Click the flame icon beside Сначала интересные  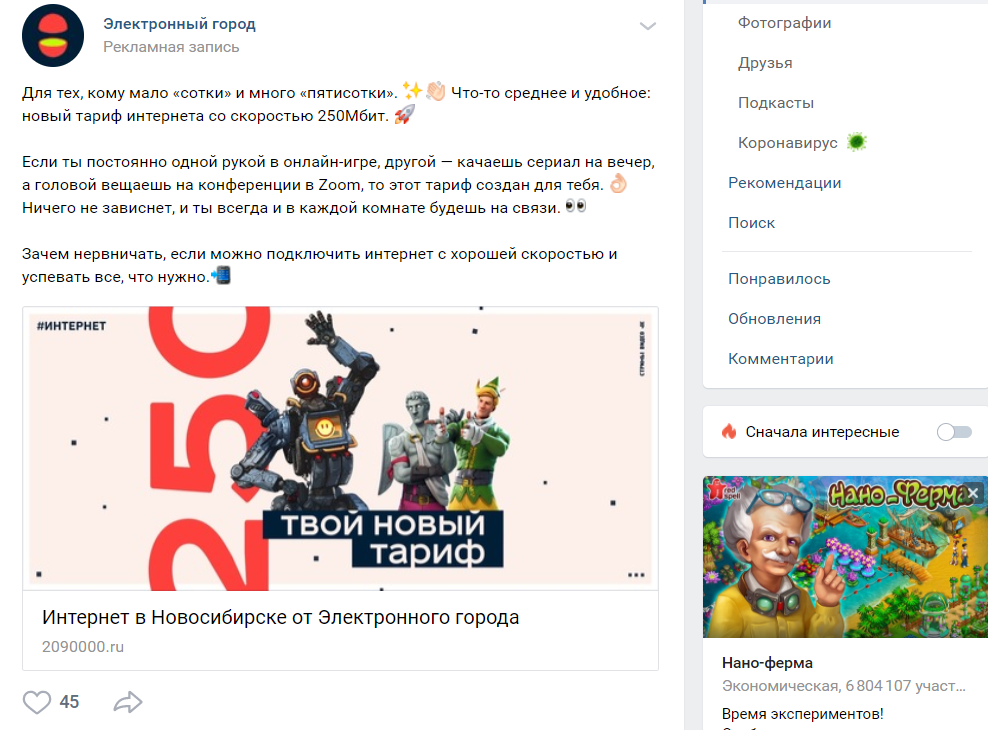click(729, 432)
